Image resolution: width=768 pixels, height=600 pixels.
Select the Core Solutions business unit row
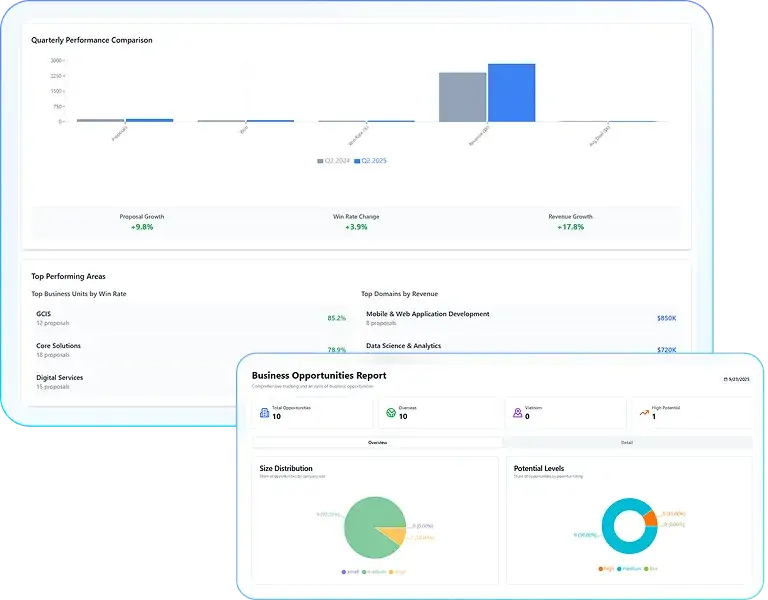(190, 350)
